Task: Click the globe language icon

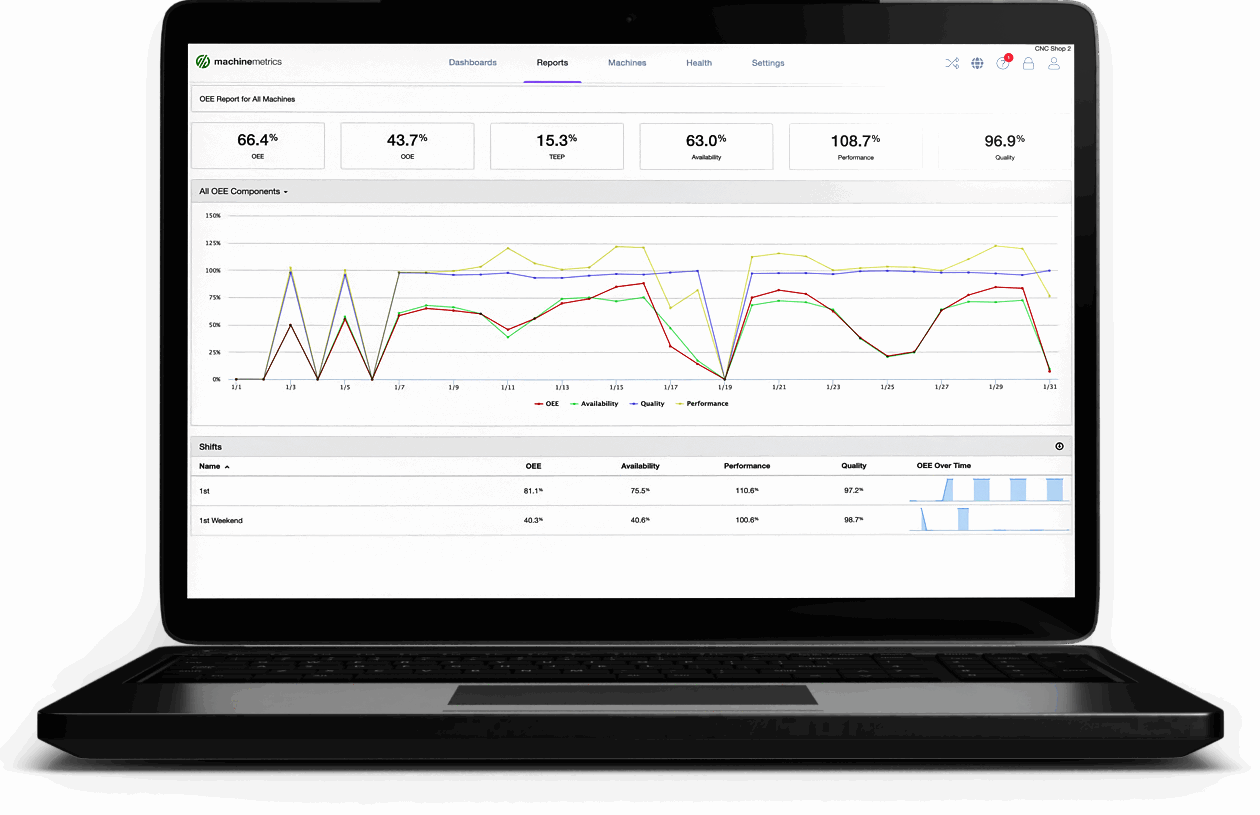Action: coord(977,63)
